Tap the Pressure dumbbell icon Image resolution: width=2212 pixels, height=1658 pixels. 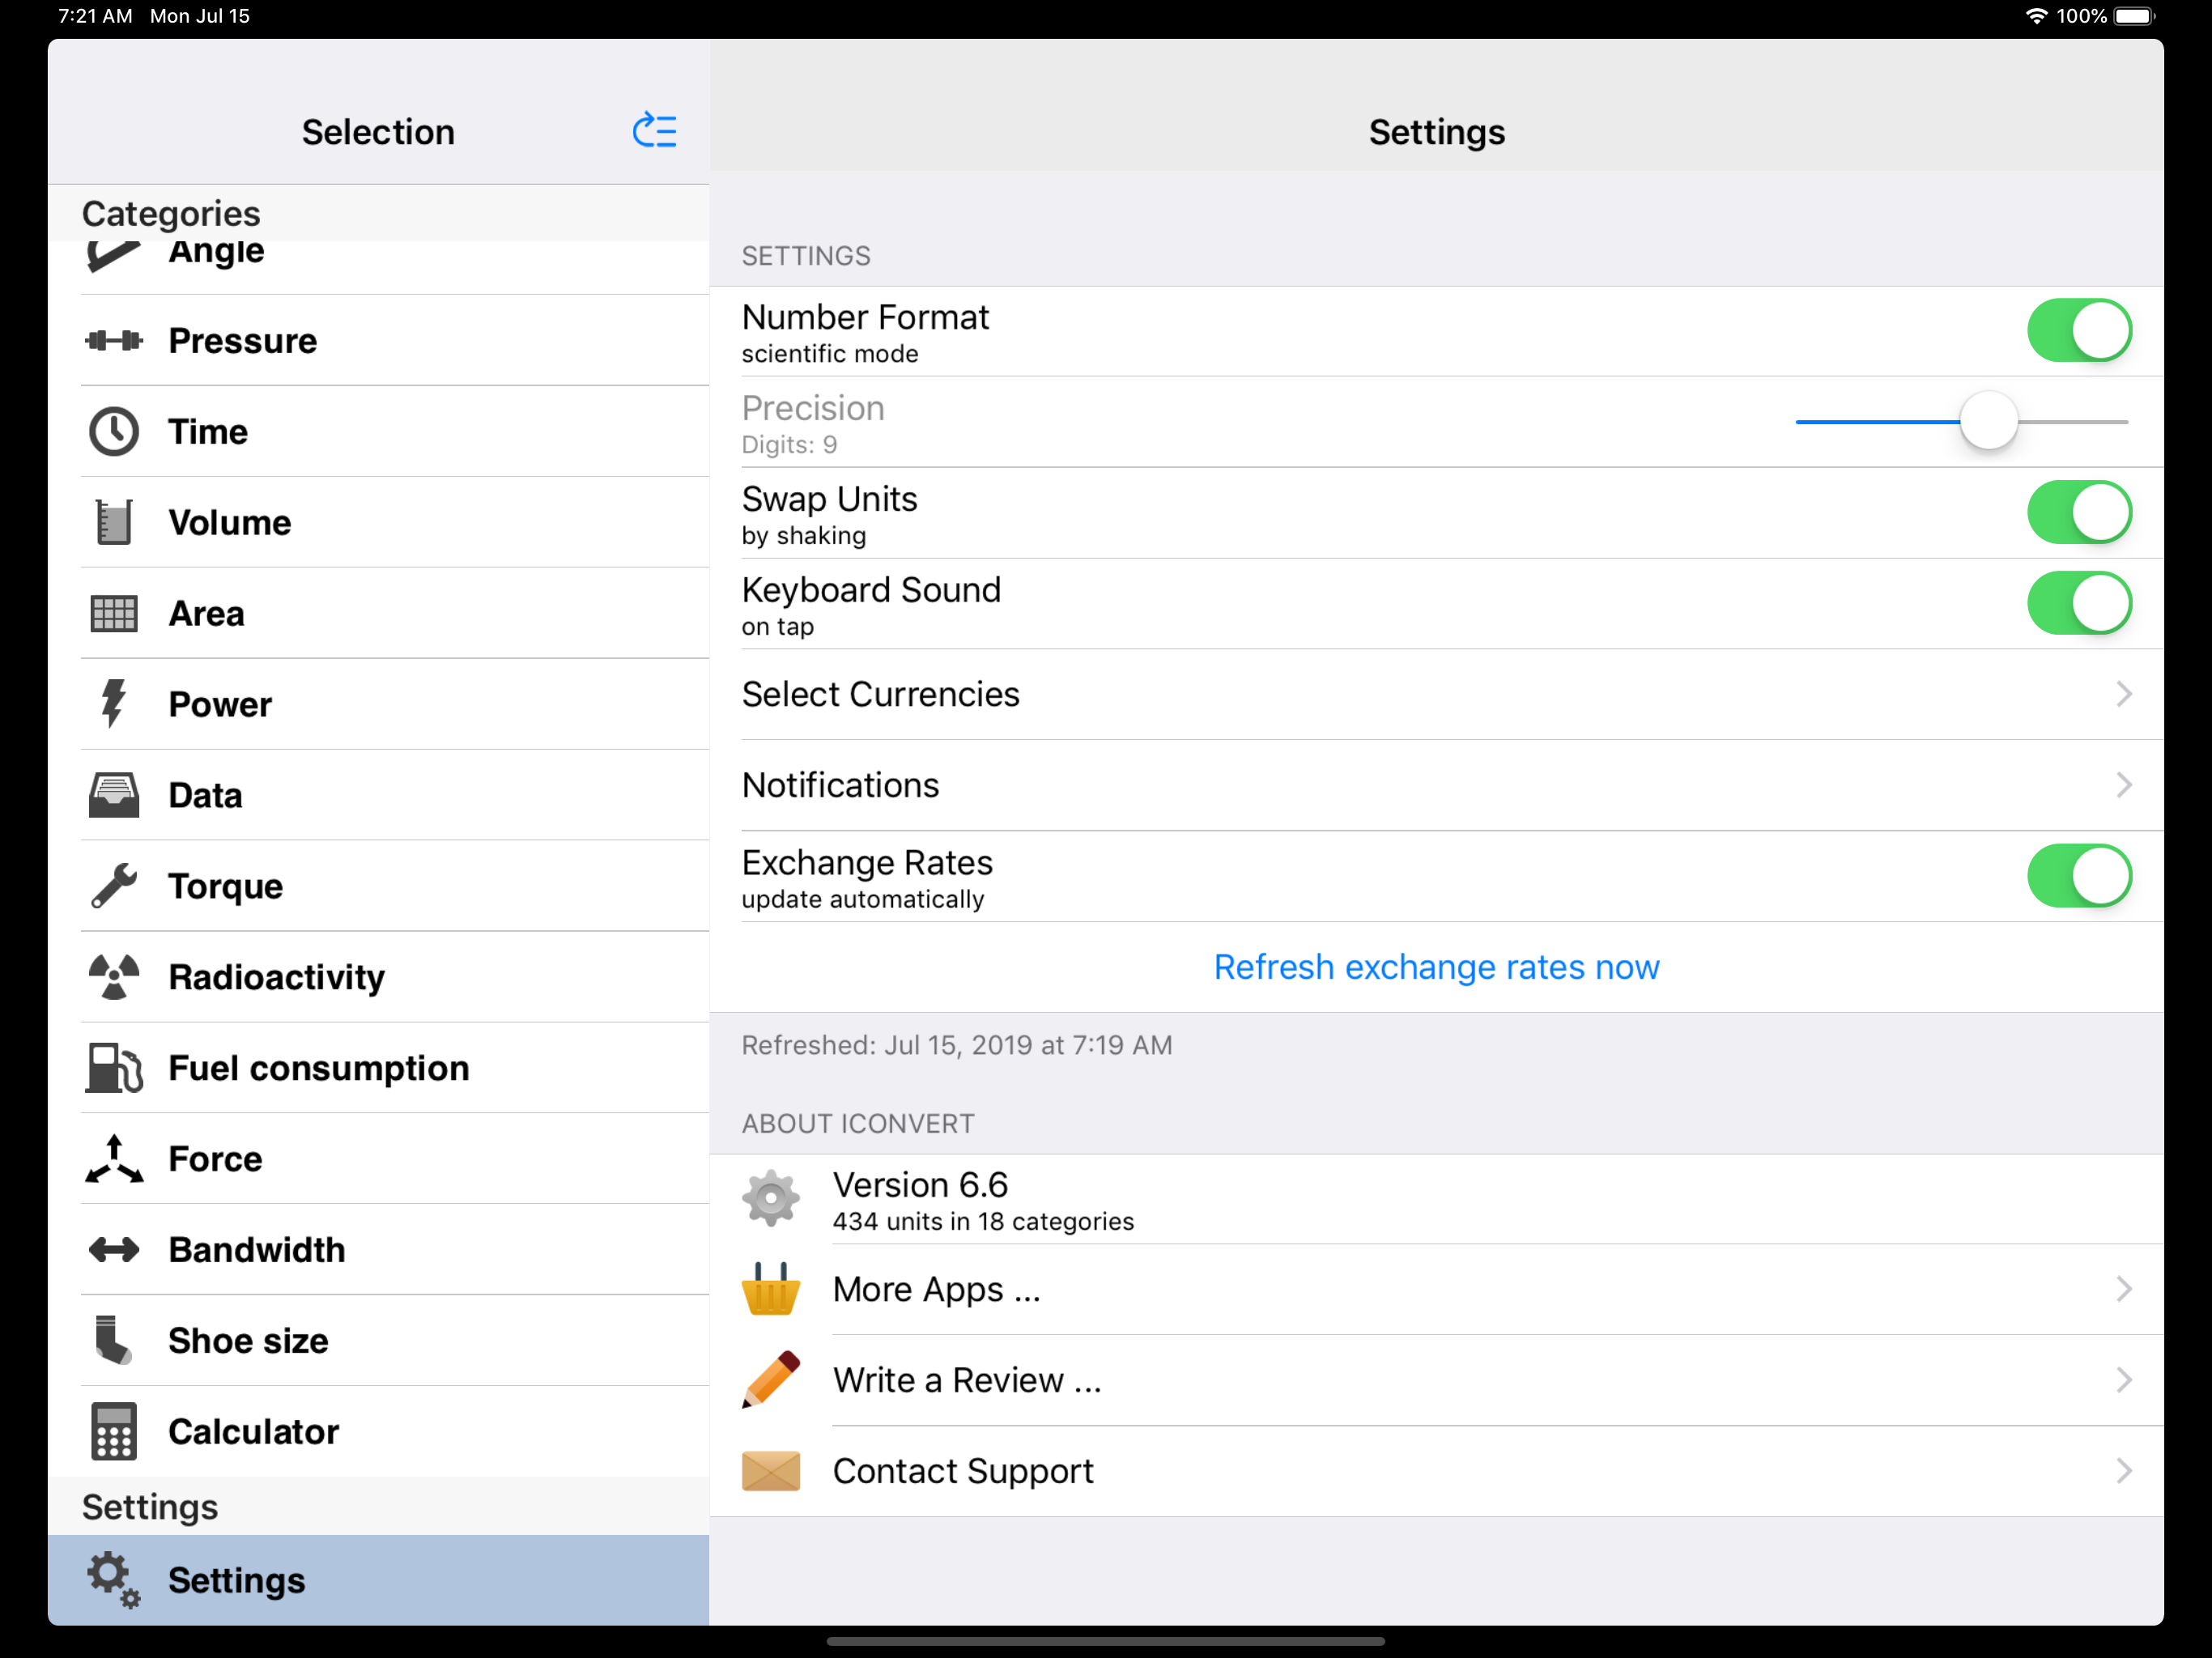114,341
